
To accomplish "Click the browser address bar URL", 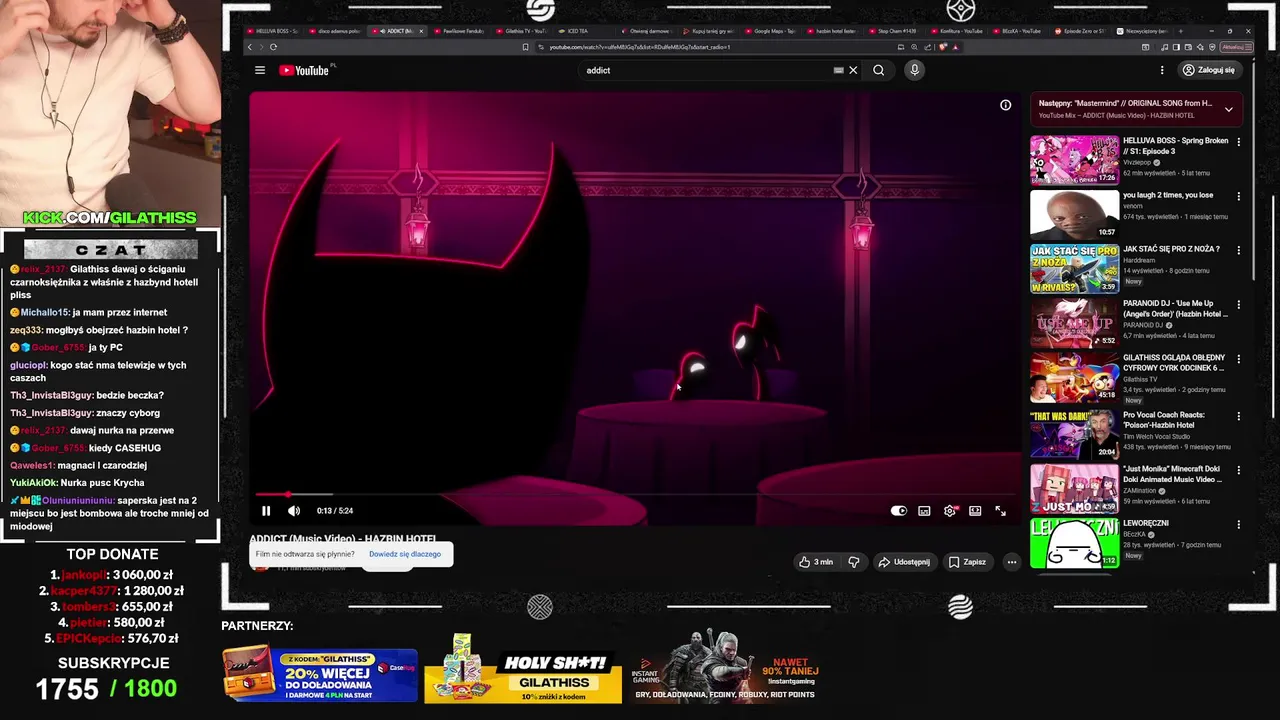I will click(640, 47).
